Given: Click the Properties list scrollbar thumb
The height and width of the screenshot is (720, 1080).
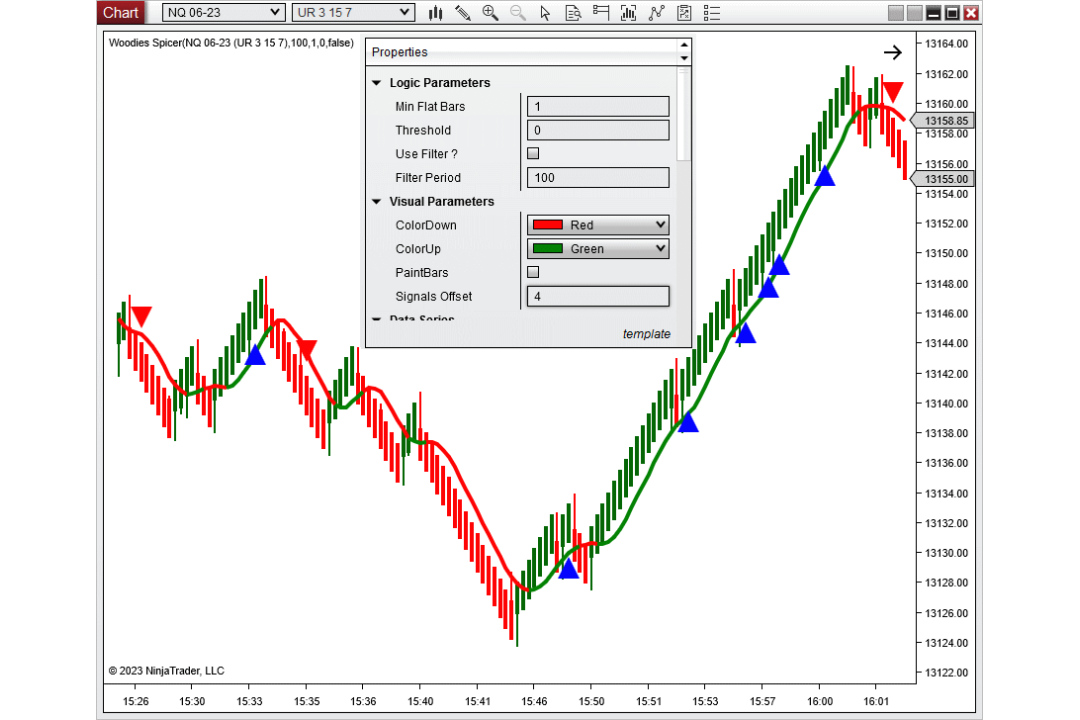Looking at the screenshot, I should [683, 114].
